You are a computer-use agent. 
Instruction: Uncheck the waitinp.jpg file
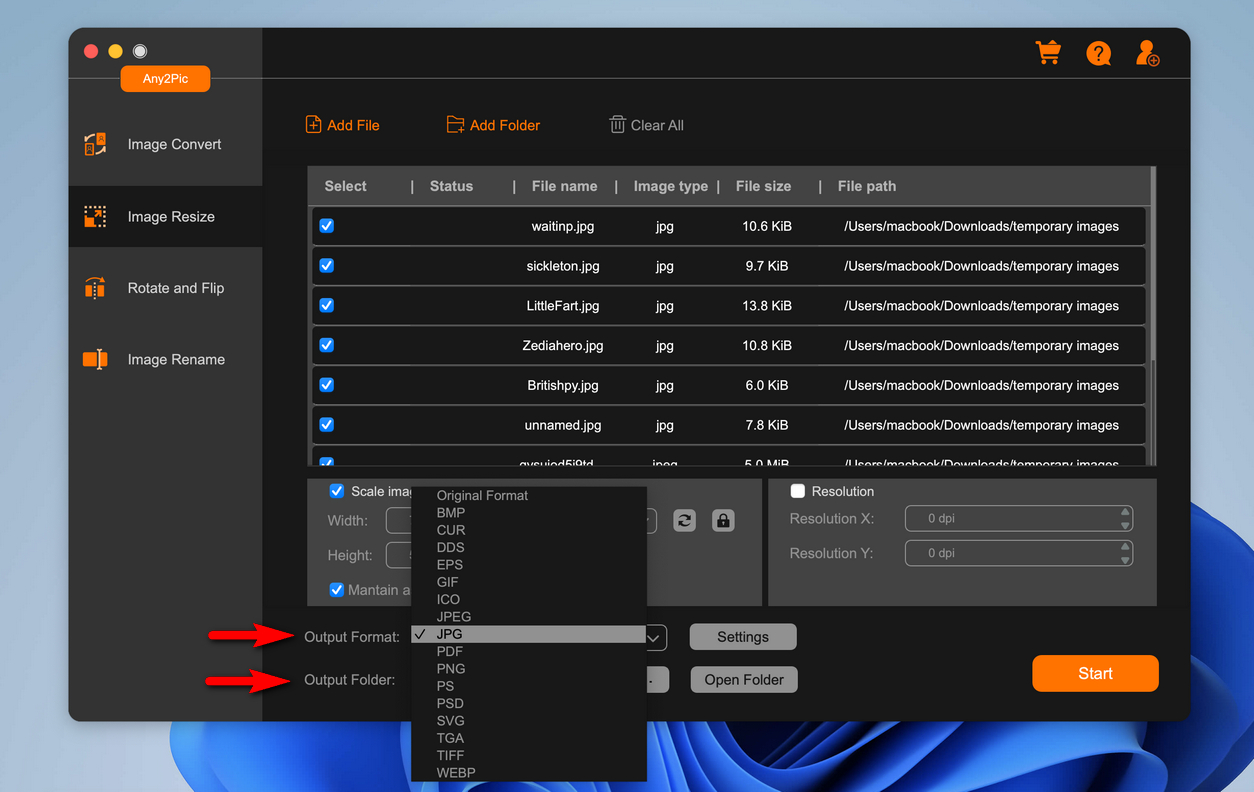coord(326,226)
